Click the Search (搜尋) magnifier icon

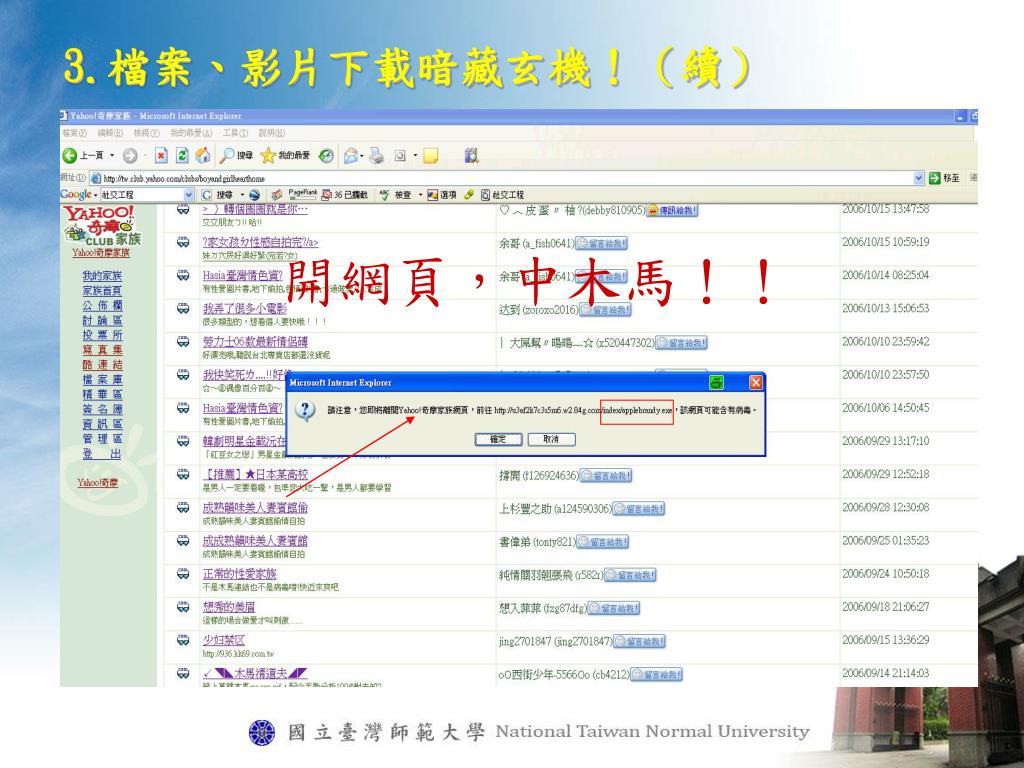(227, 155)
